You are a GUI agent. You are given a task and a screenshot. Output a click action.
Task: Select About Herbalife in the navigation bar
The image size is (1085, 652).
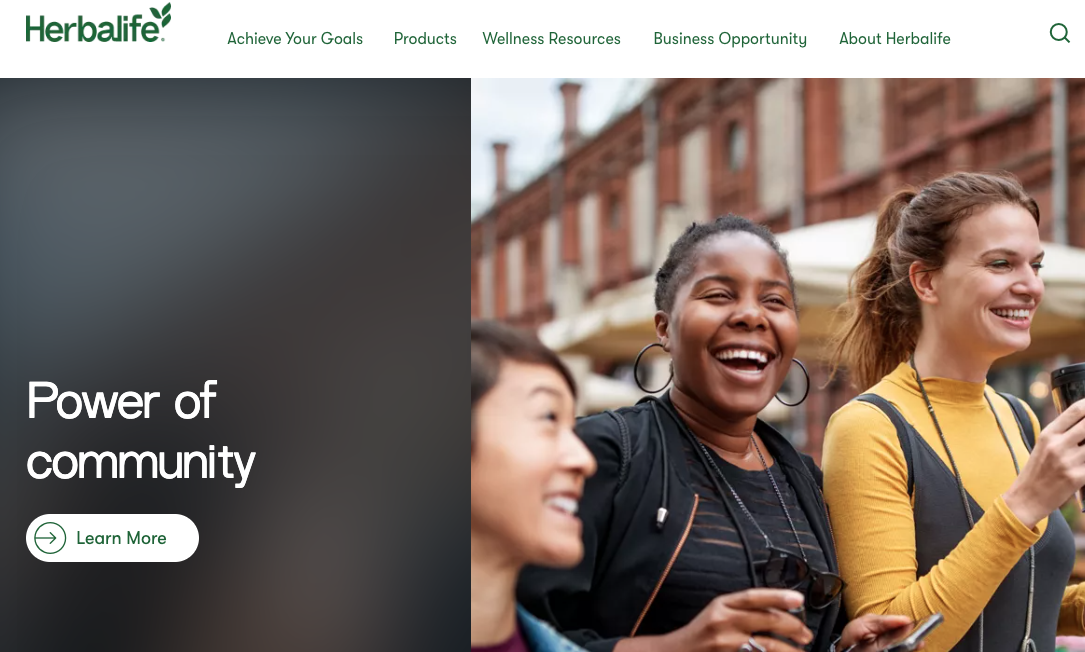click(x=895, y=39)
